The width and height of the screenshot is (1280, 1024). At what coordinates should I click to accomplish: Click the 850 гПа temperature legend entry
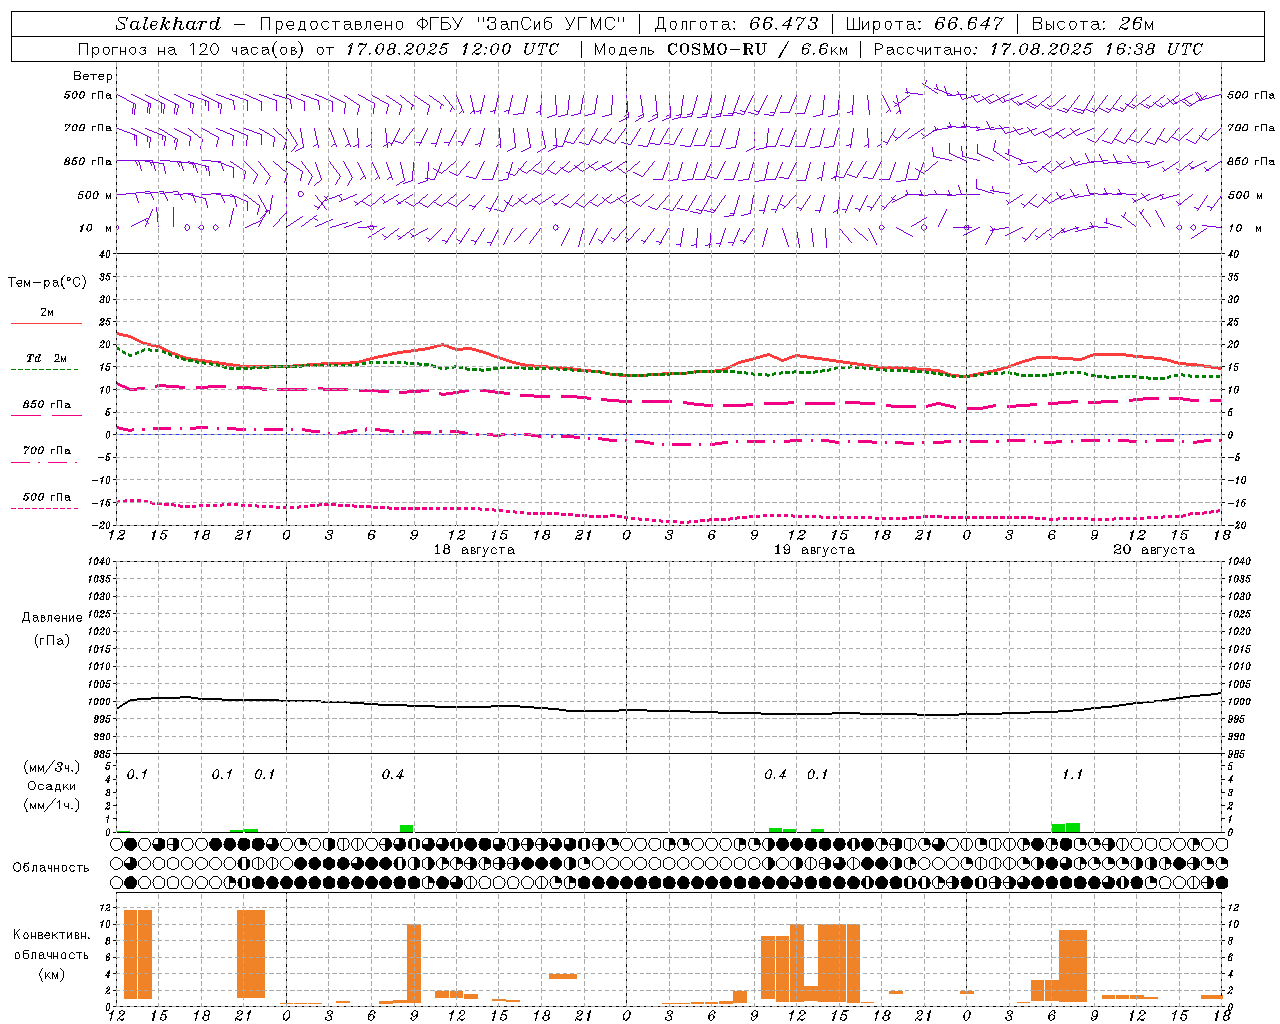click(x=46, y=409)
